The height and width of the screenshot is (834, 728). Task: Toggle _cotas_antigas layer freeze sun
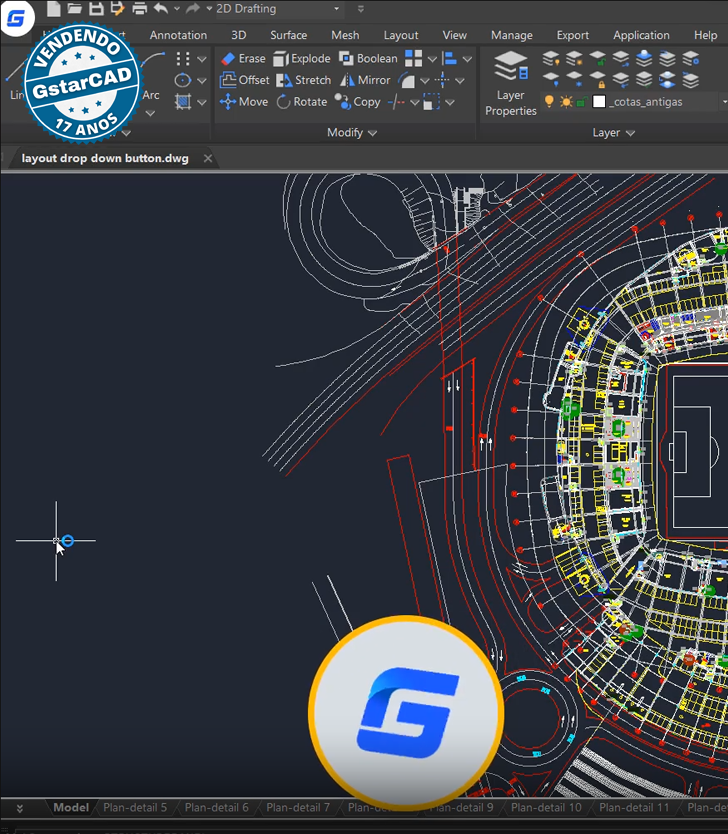pyautogui.click(x=566, y=101)
